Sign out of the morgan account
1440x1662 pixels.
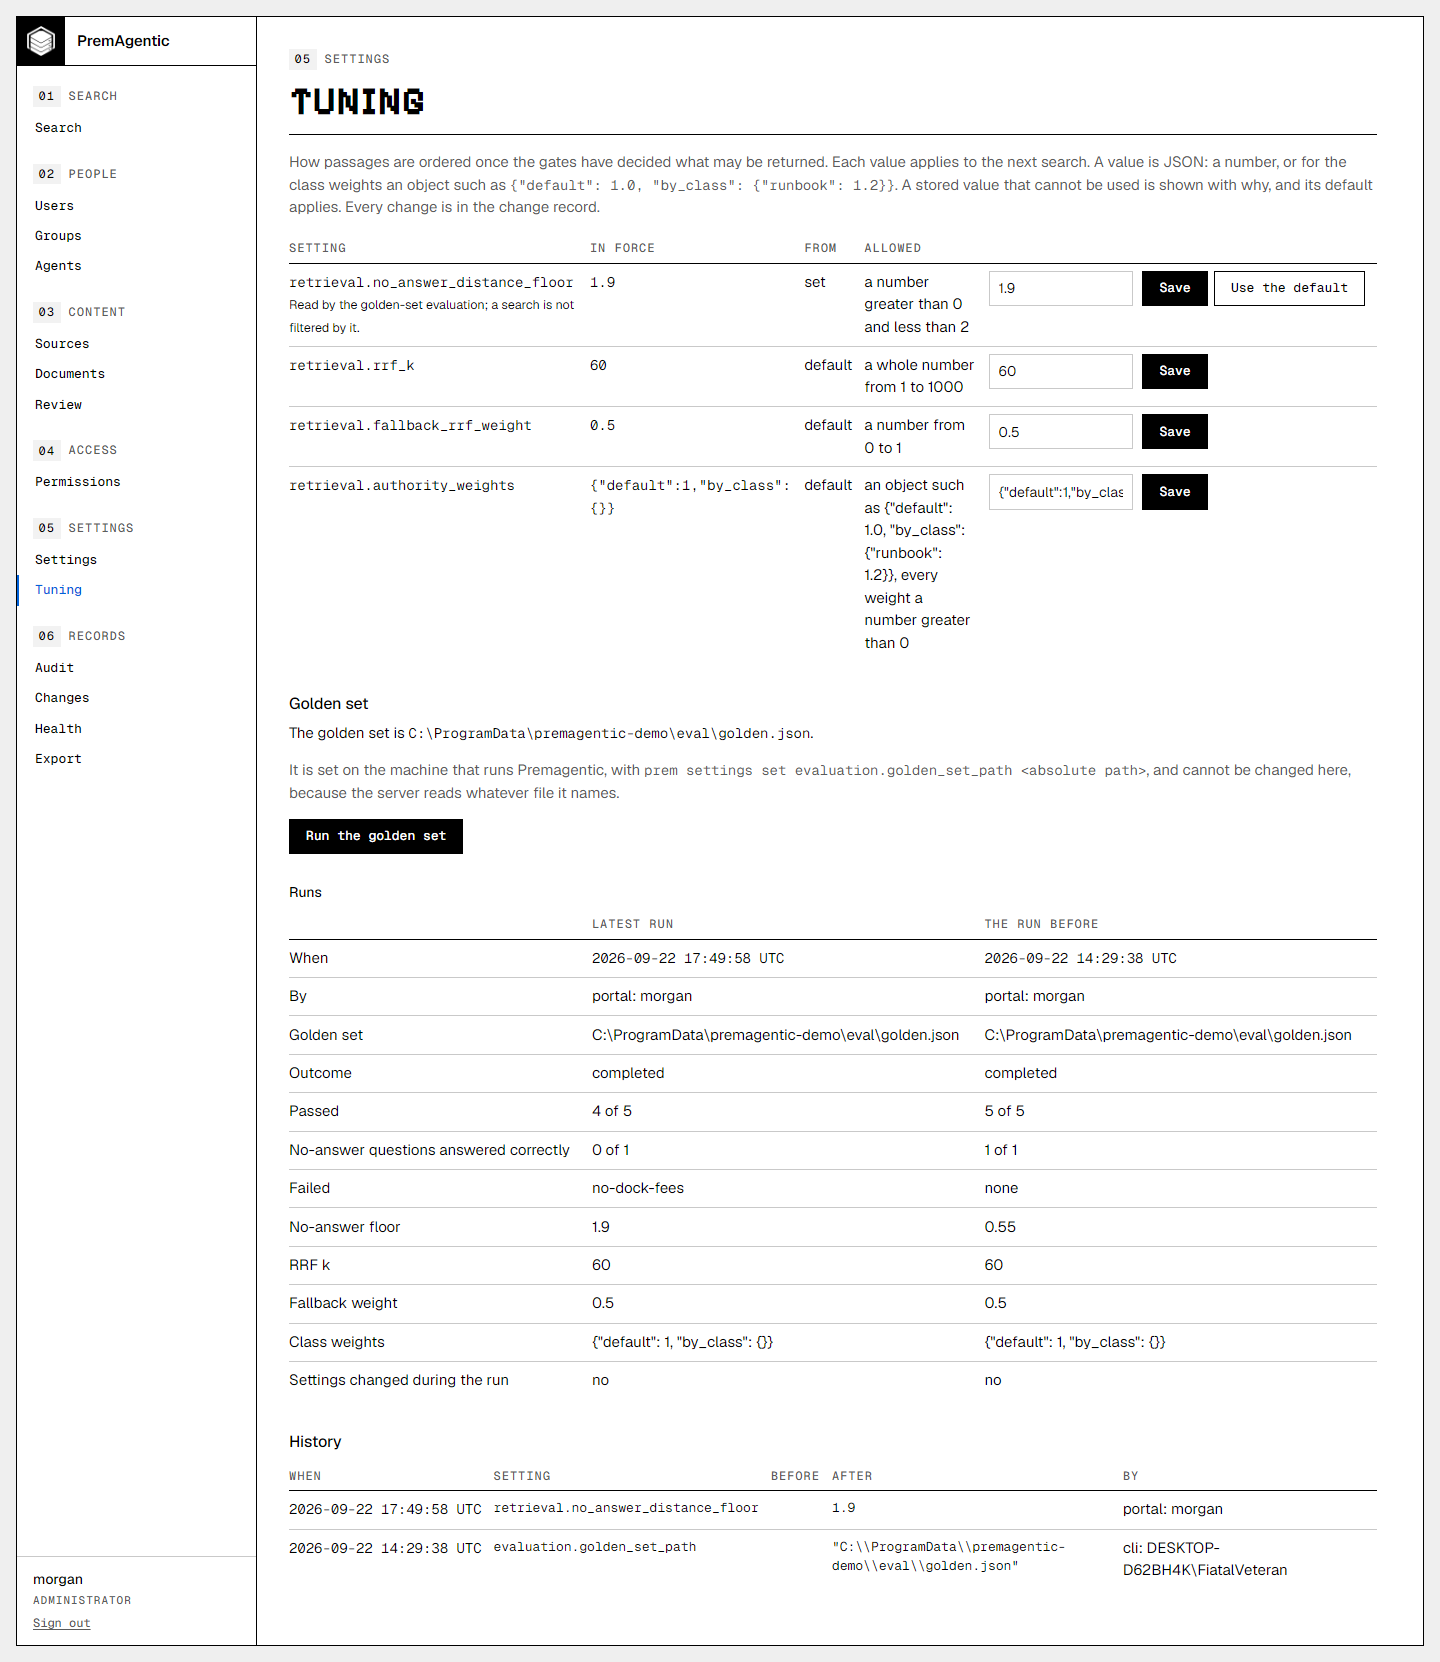pos(62,1623)
